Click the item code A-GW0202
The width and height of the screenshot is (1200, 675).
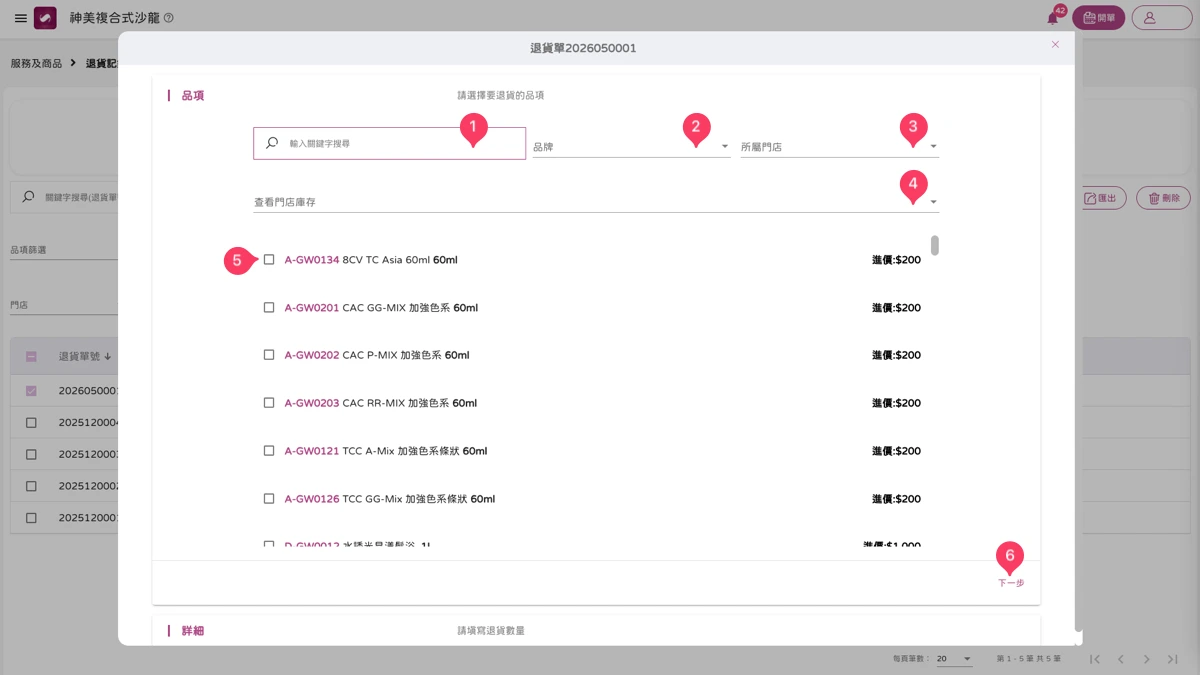312,355
